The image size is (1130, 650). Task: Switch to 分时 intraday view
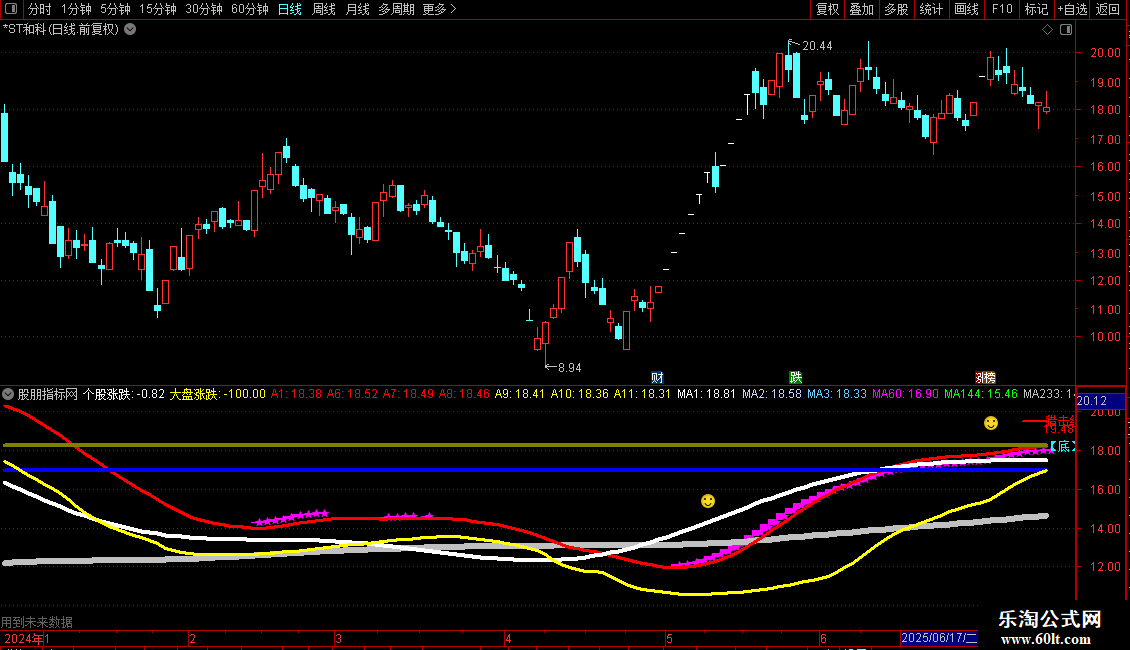pyautogui.click(x=40, y=9)
